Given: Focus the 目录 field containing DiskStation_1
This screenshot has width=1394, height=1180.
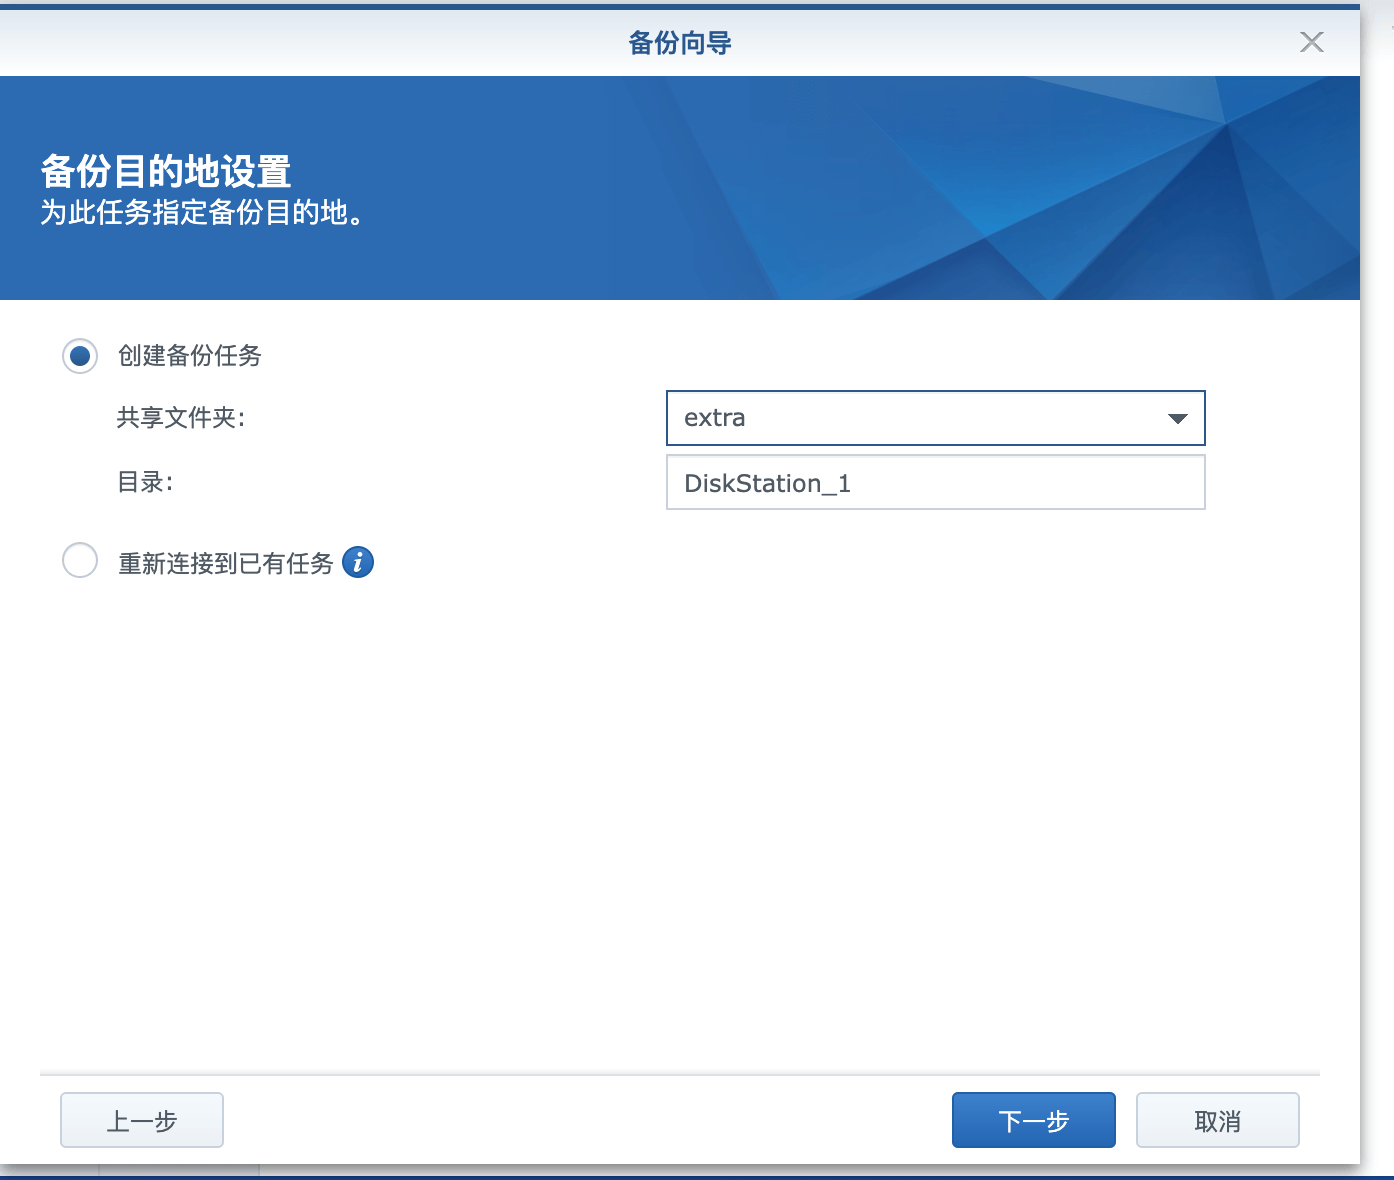Looking at the screenshot, I should [x=935, y=483].
